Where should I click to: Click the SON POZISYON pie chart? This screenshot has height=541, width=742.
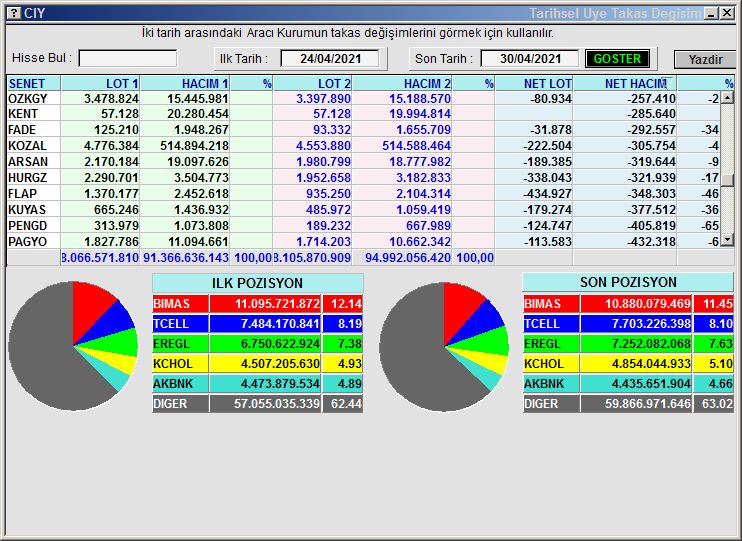coord(444,347)
